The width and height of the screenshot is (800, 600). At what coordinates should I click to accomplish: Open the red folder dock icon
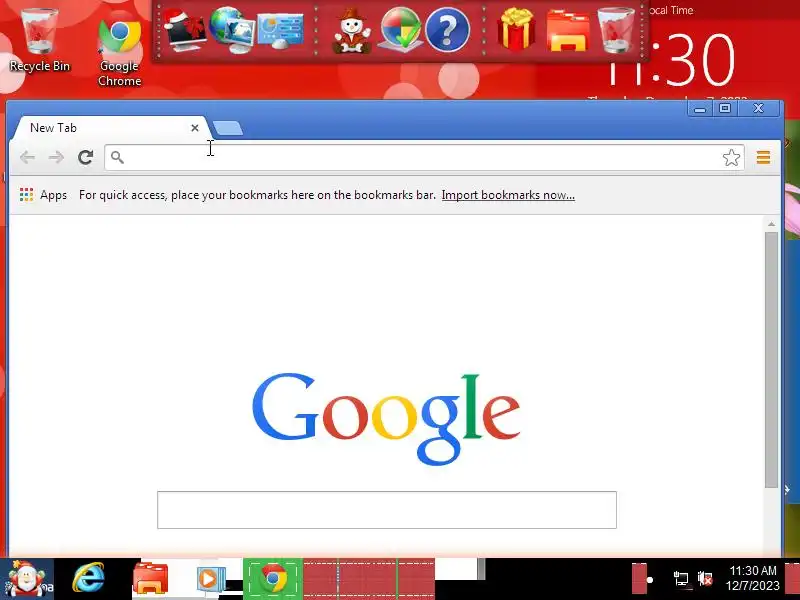point(567,32)
